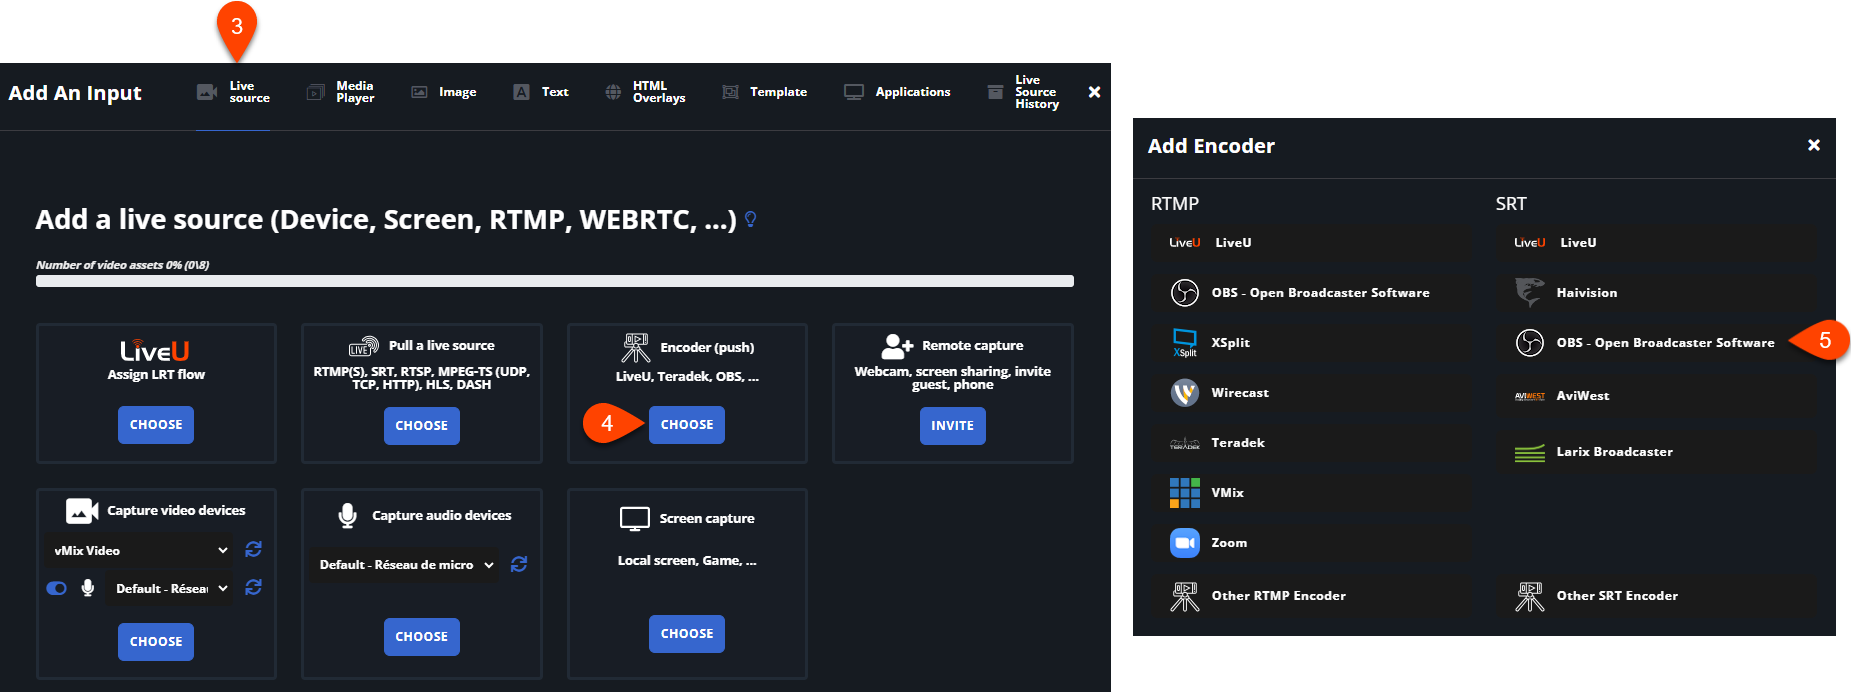Click the Pull a live source LIVE icon
The width and height of the screenshot is (1851, 692).
pos(363,346)
